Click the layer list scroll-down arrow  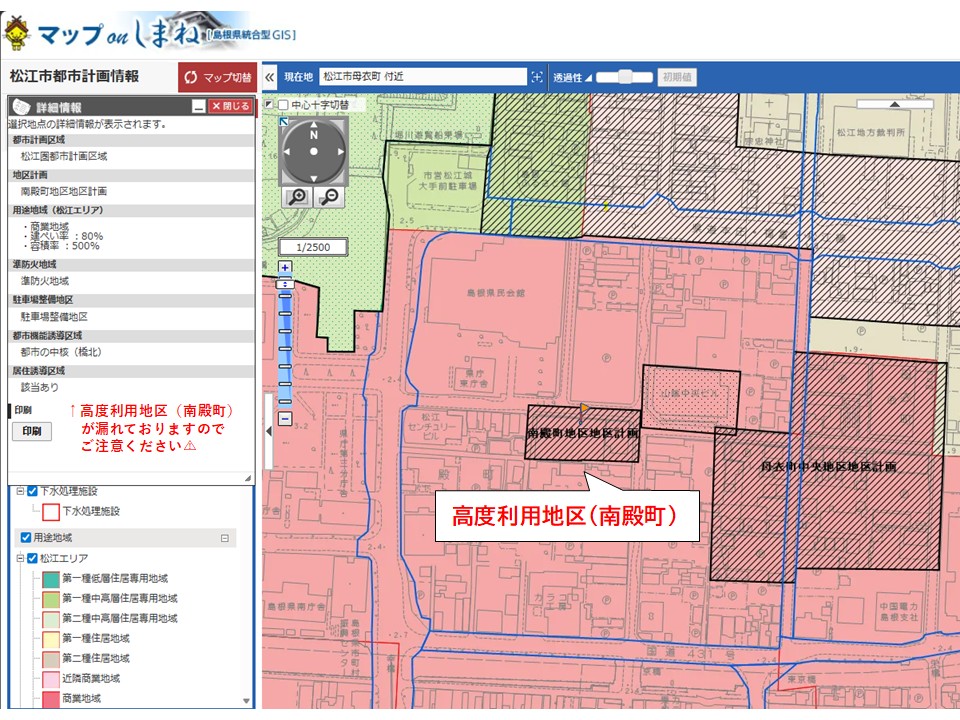(x=246, y=701)
